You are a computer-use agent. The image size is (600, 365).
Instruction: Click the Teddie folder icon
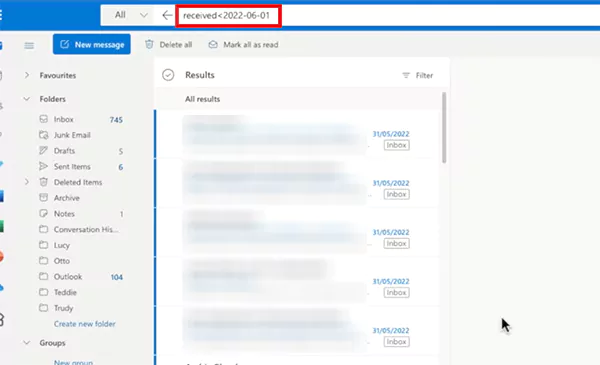click(x=44, y=292)
